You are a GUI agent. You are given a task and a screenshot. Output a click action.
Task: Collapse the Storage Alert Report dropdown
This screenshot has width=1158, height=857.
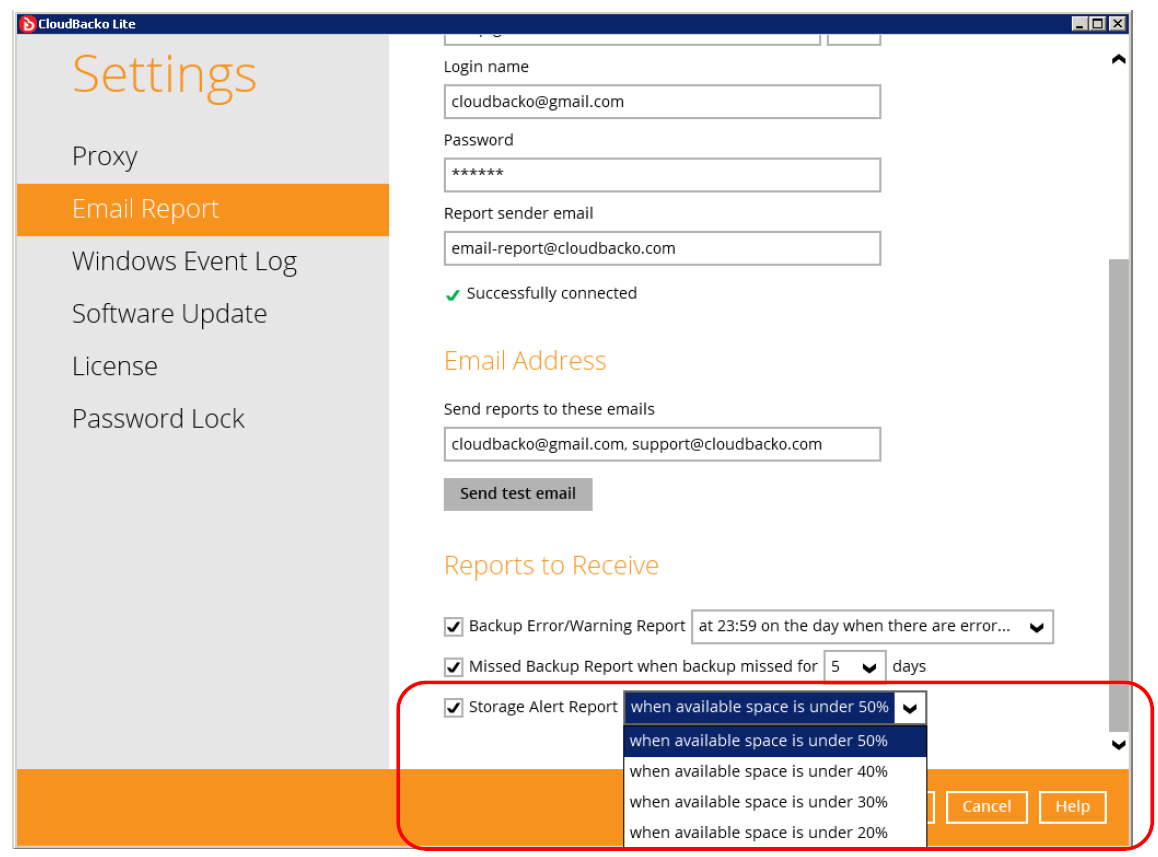point(910,708)
